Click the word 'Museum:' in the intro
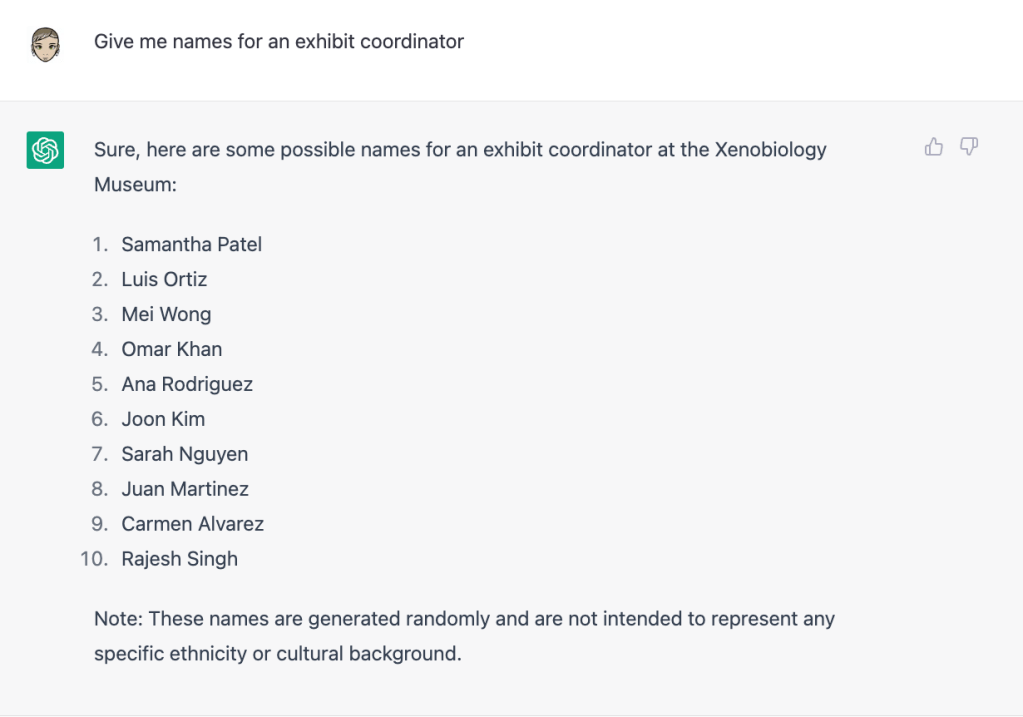1023x717 pixels. [134, 185]
